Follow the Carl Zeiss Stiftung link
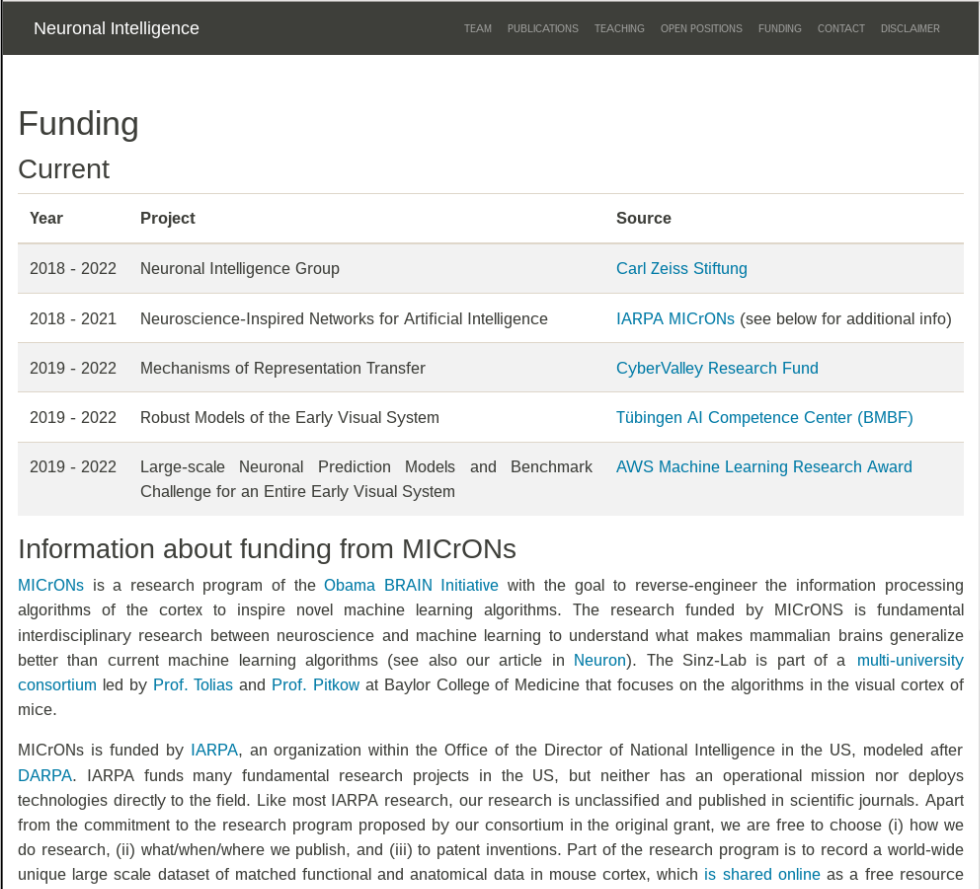Screen dimensions: 980x889 [681, 269]
